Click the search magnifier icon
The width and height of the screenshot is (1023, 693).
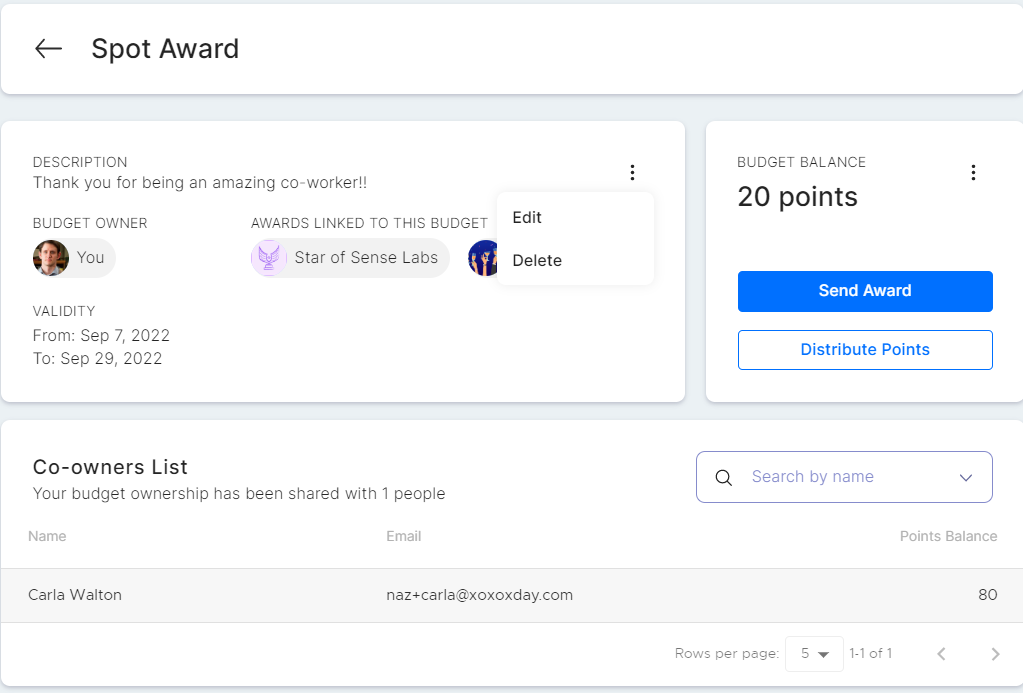click(724, 477)
